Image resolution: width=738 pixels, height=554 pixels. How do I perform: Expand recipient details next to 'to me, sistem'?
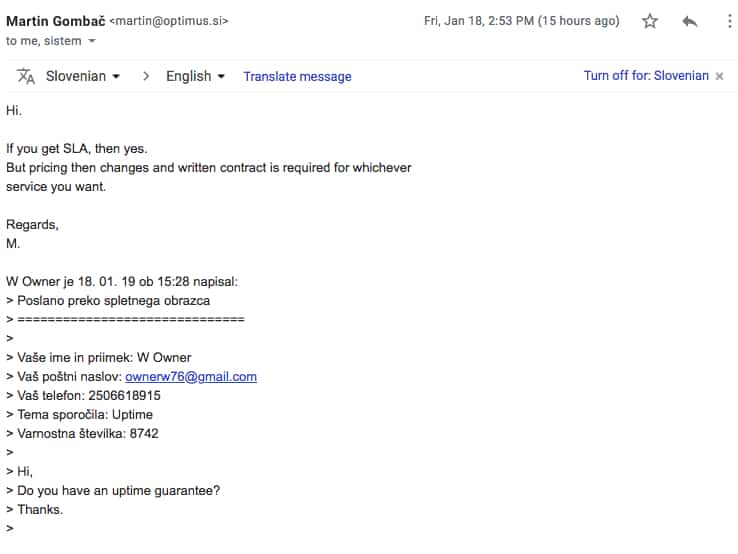pyautogui.click(x=92, y=41)
